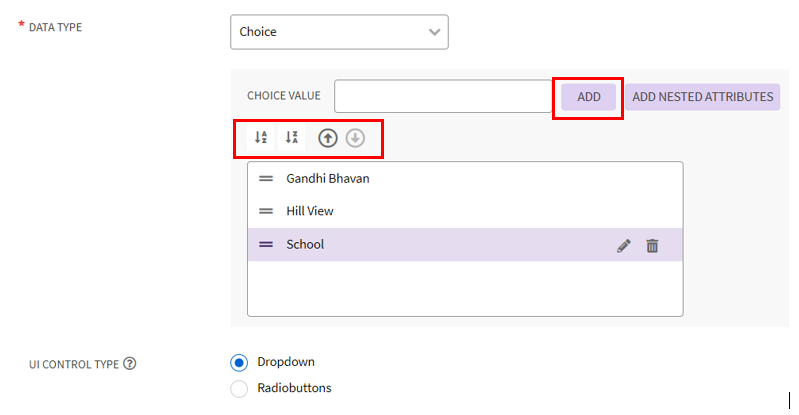
Task: Sort choice values descending Z to A
Action: (292, 138)
